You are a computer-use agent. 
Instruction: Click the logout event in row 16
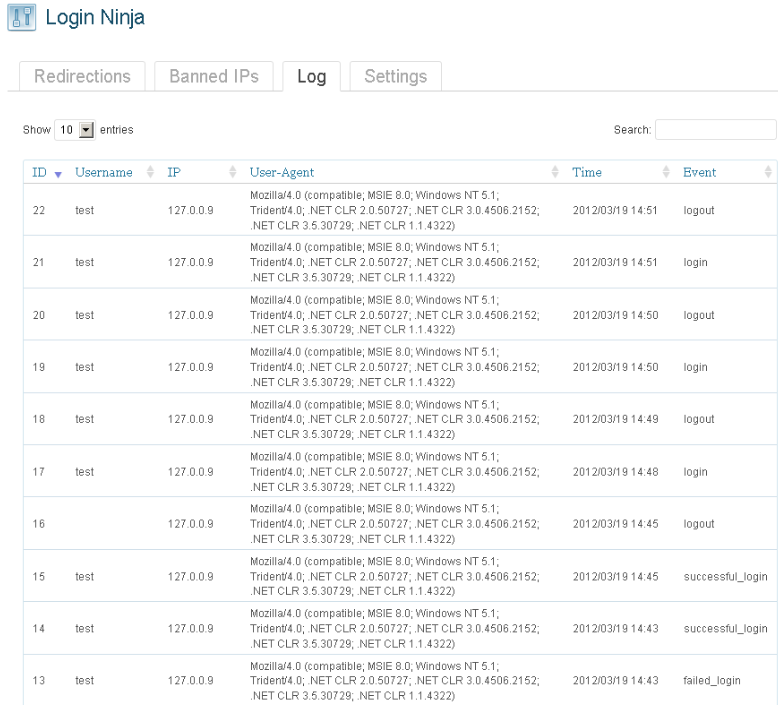point(699,524)
